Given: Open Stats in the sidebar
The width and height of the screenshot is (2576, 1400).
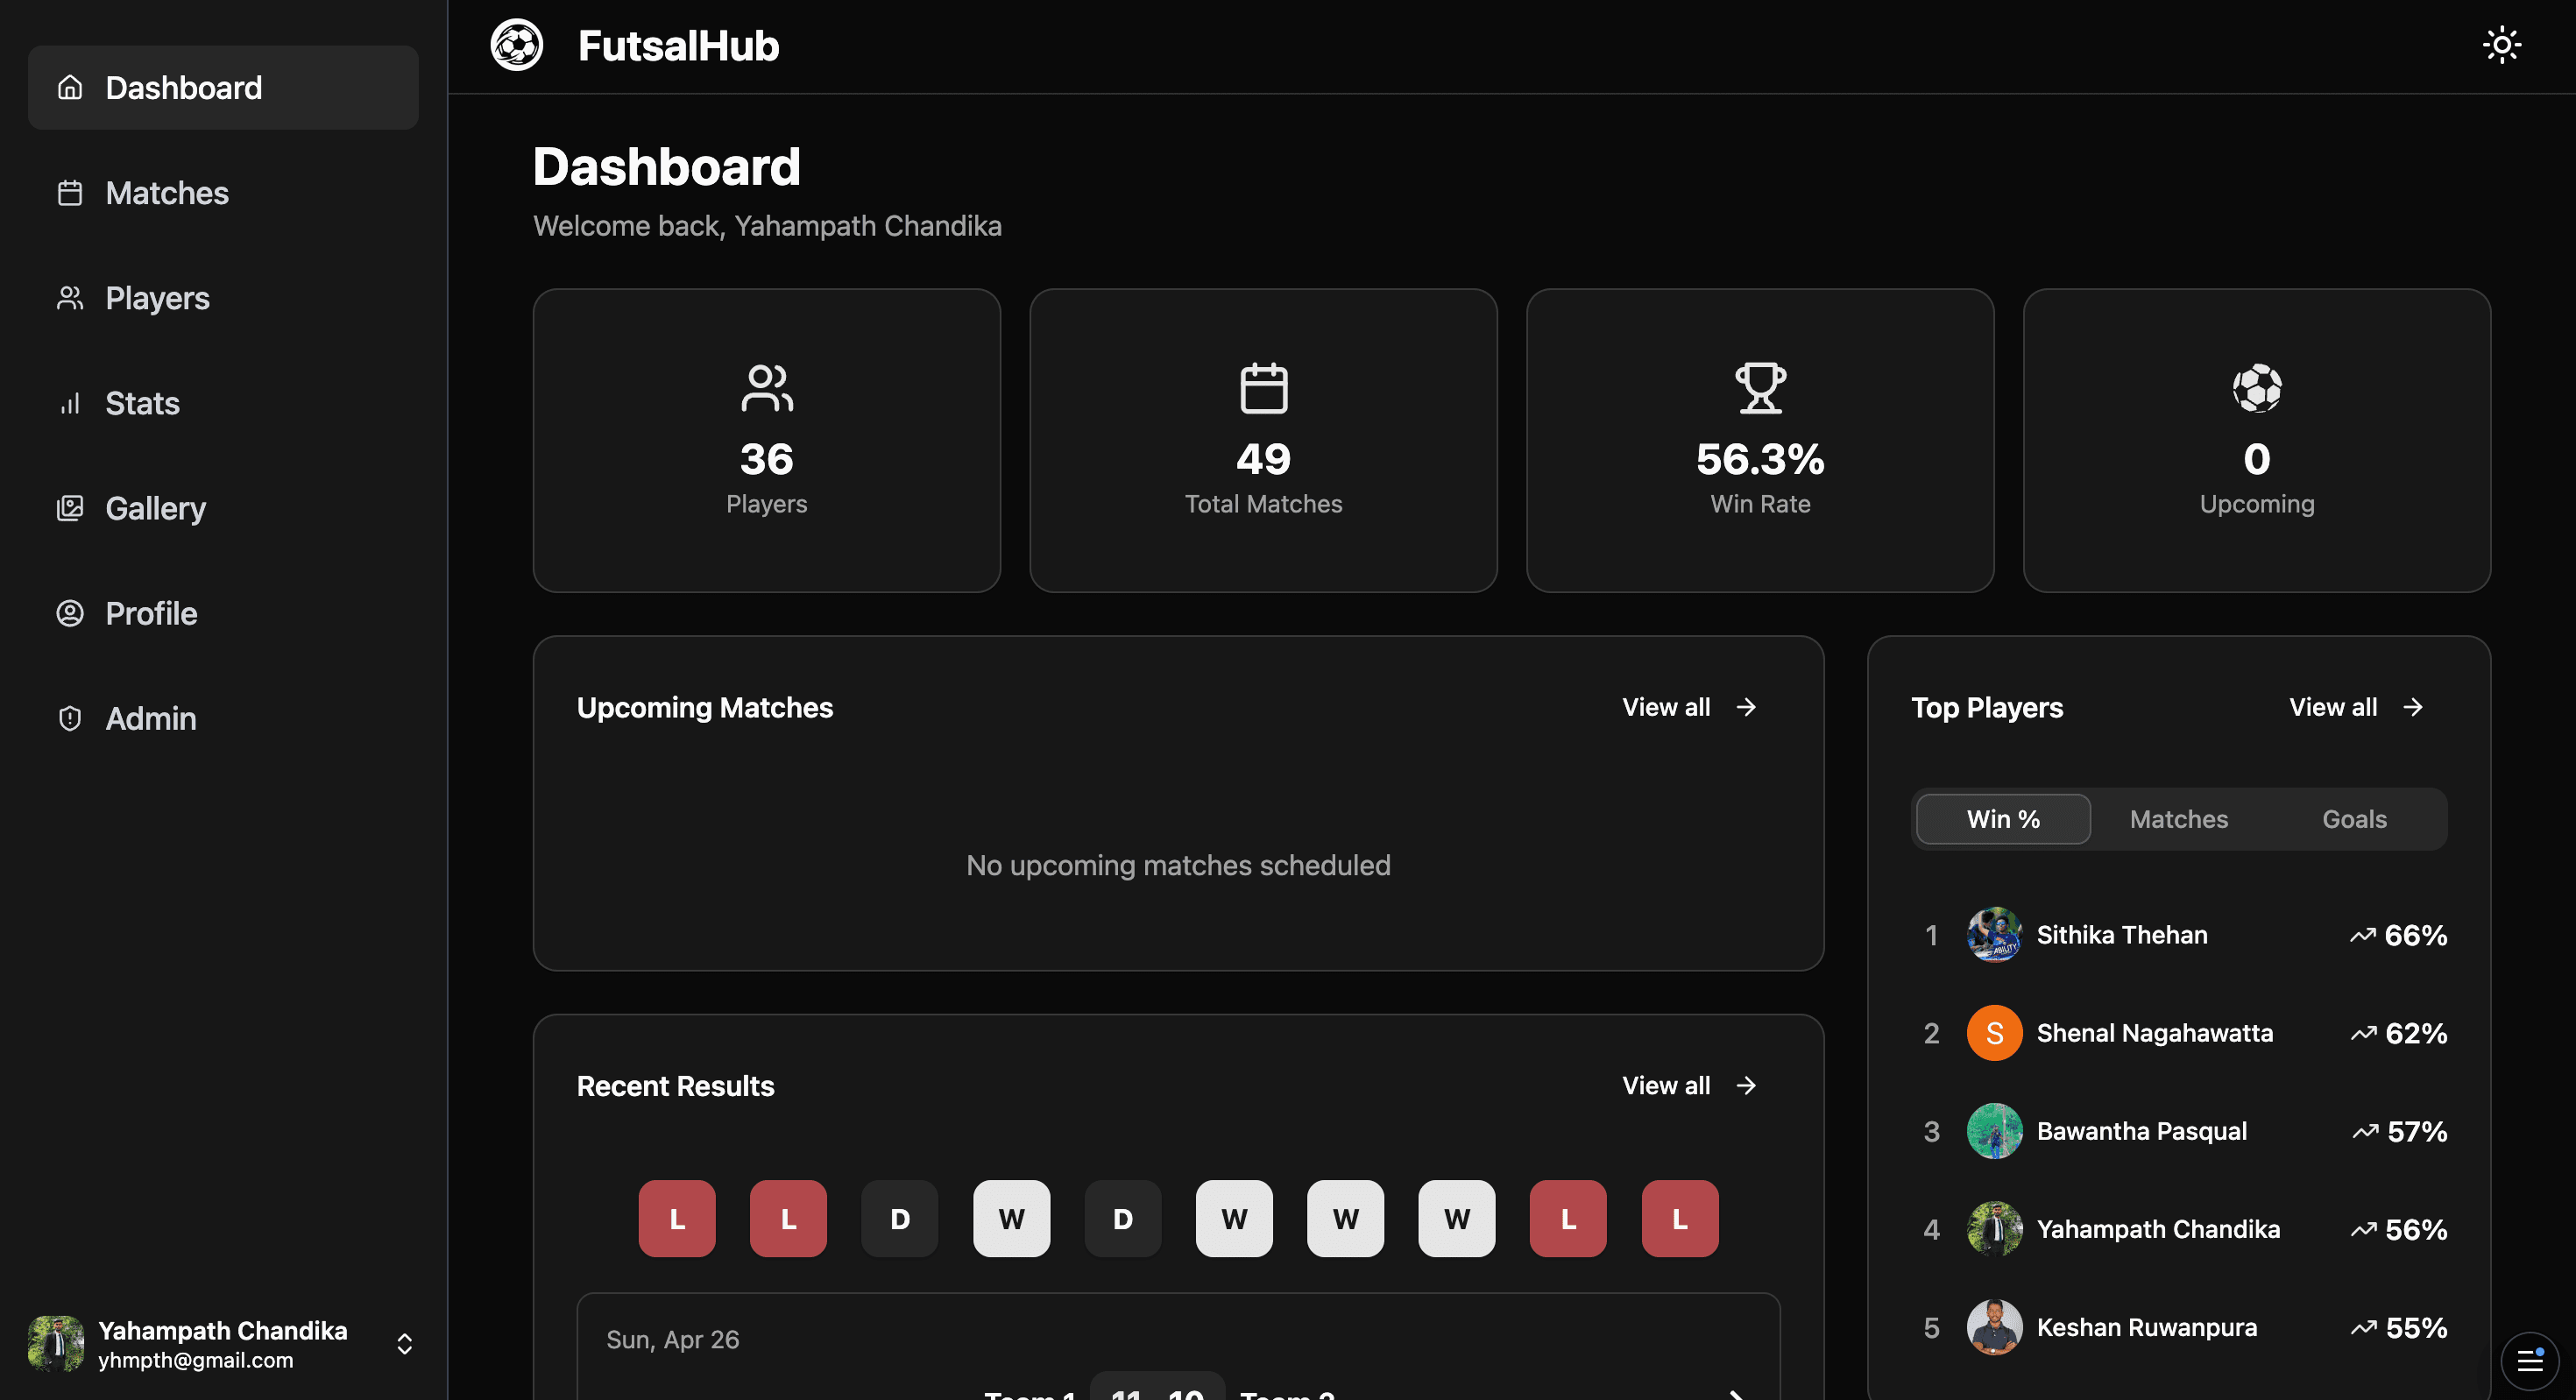Looking at the screenshot, I should (x=223, y=402).
